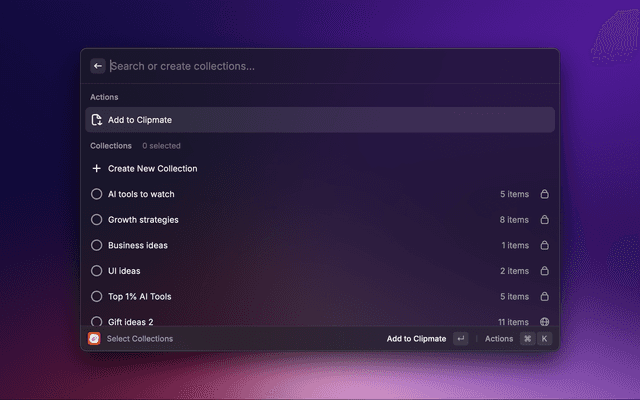Select the UI ideas collection circle
The image size is (640, 400).
(97, 271)
